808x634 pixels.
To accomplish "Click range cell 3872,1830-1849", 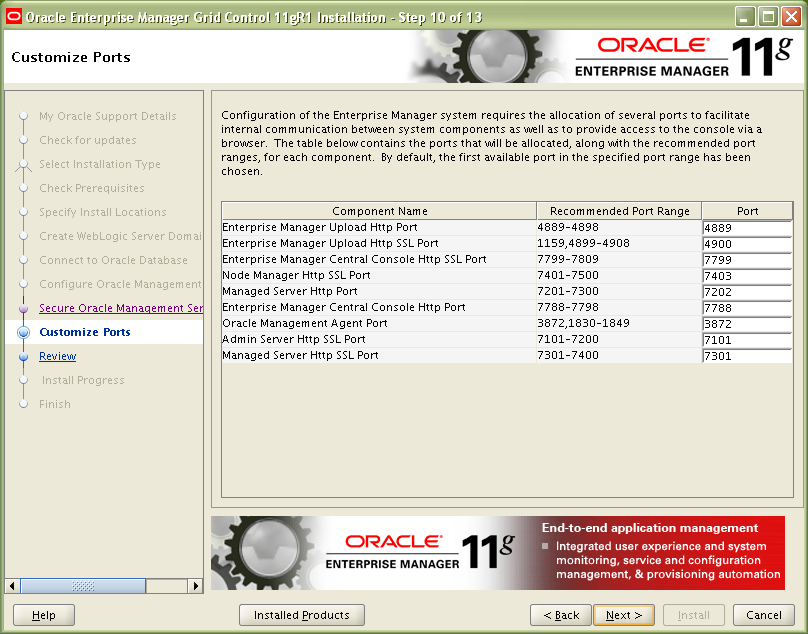I will tap(619, 323).
